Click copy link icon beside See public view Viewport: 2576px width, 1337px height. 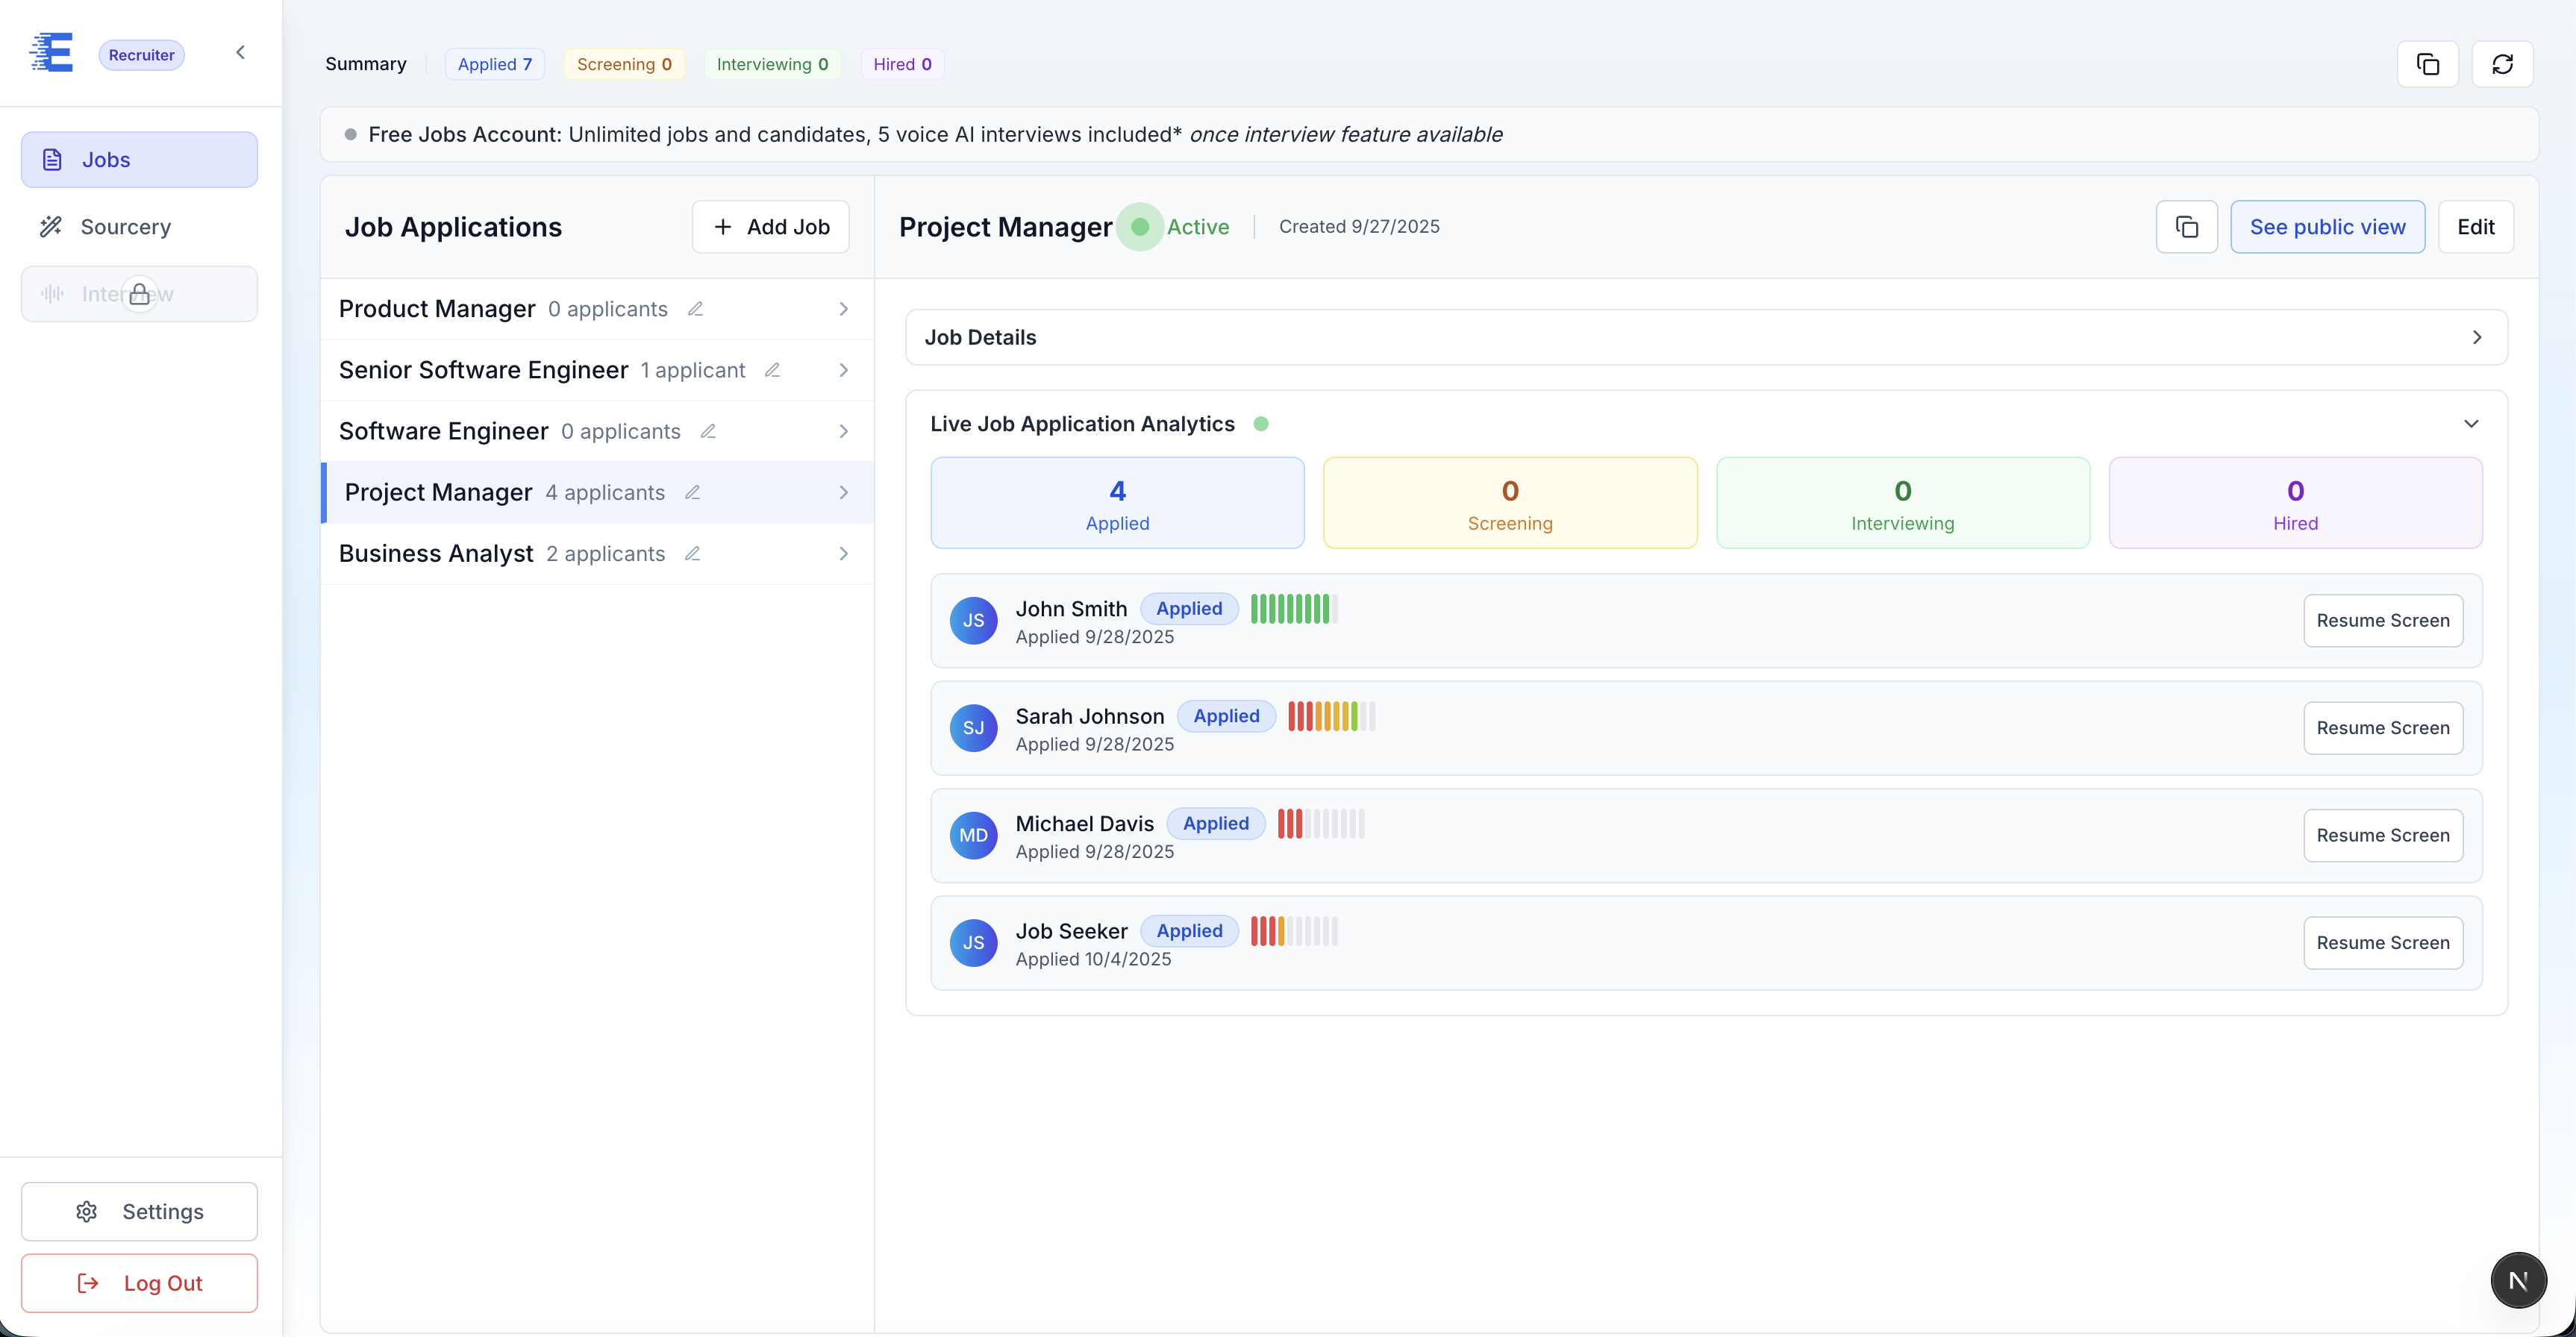coord(2186,227)
